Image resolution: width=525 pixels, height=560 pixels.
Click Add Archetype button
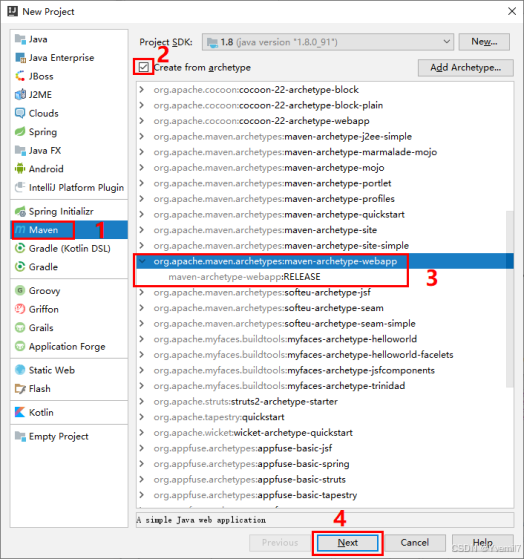(x=466, y=68)
